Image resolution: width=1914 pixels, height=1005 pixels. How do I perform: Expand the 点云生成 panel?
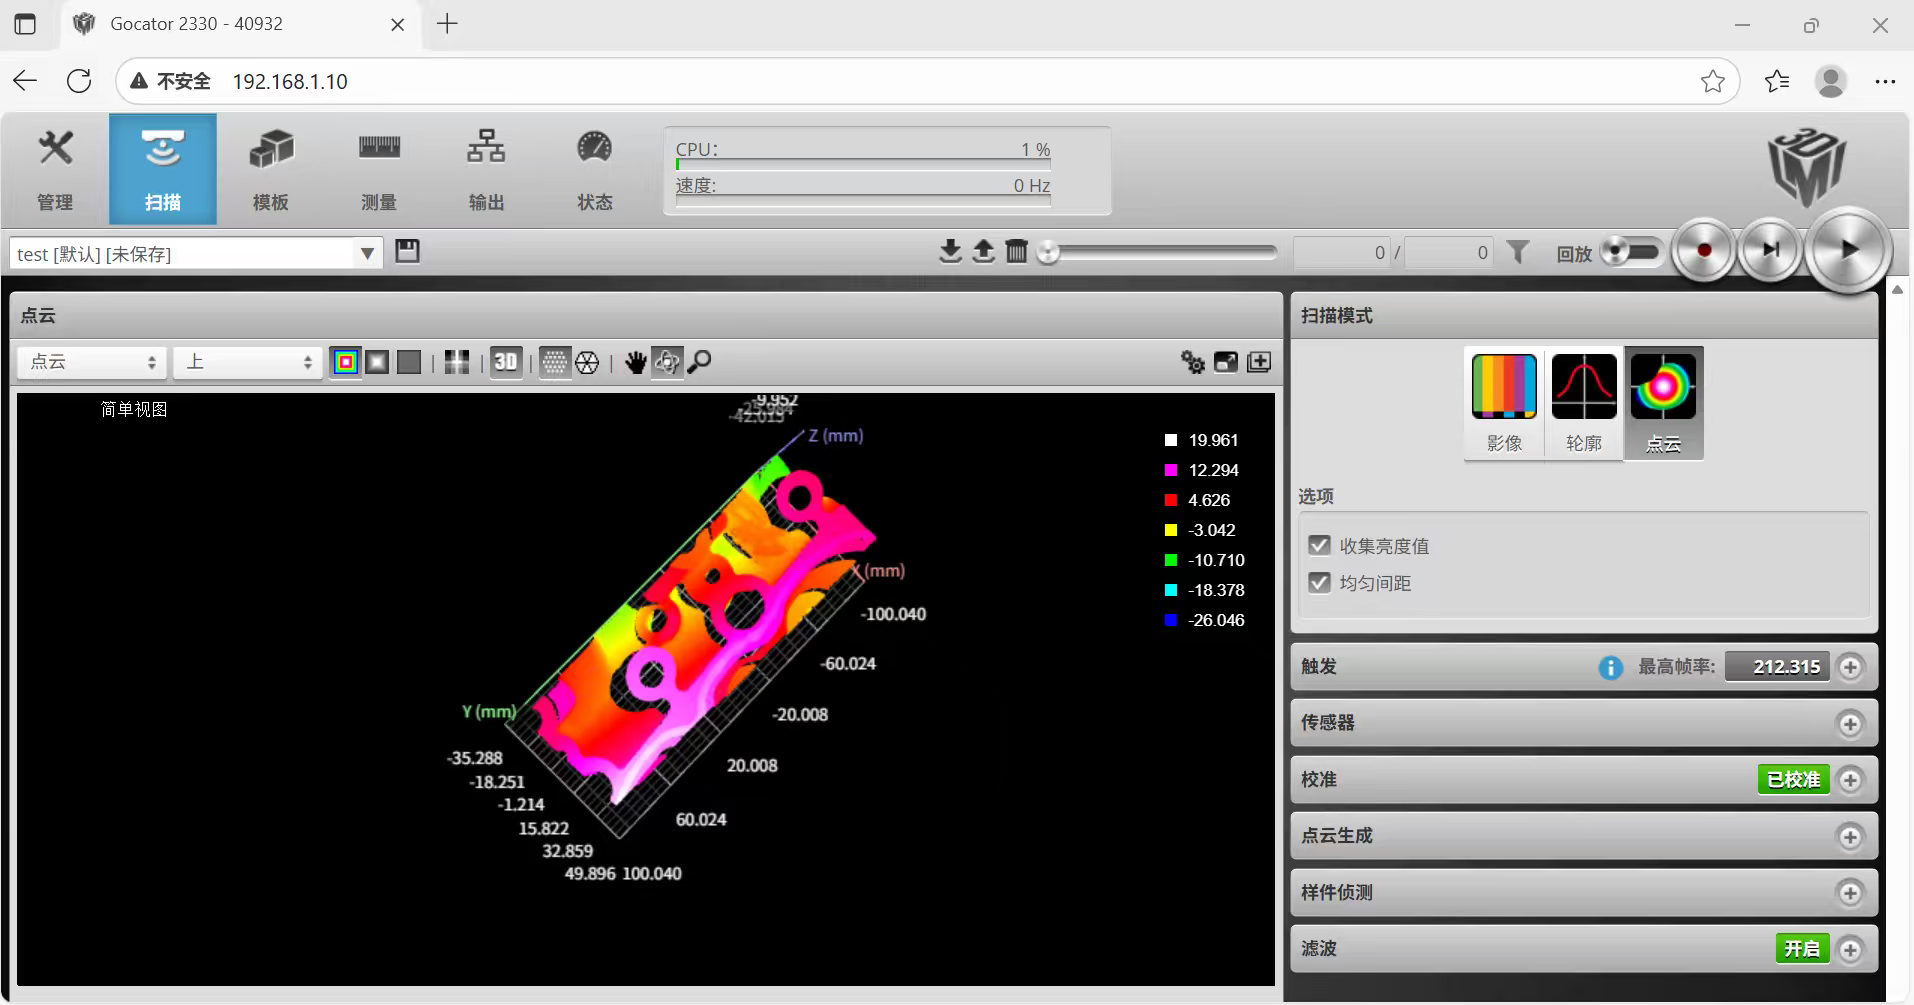pyautogui.click(x=1850, y=836)
